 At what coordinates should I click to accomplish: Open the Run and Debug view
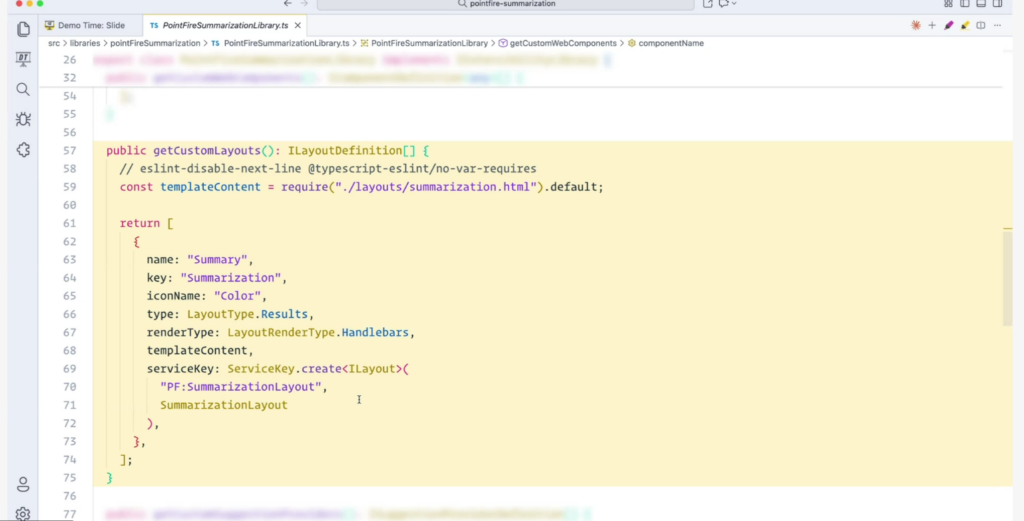click(23, 119)
